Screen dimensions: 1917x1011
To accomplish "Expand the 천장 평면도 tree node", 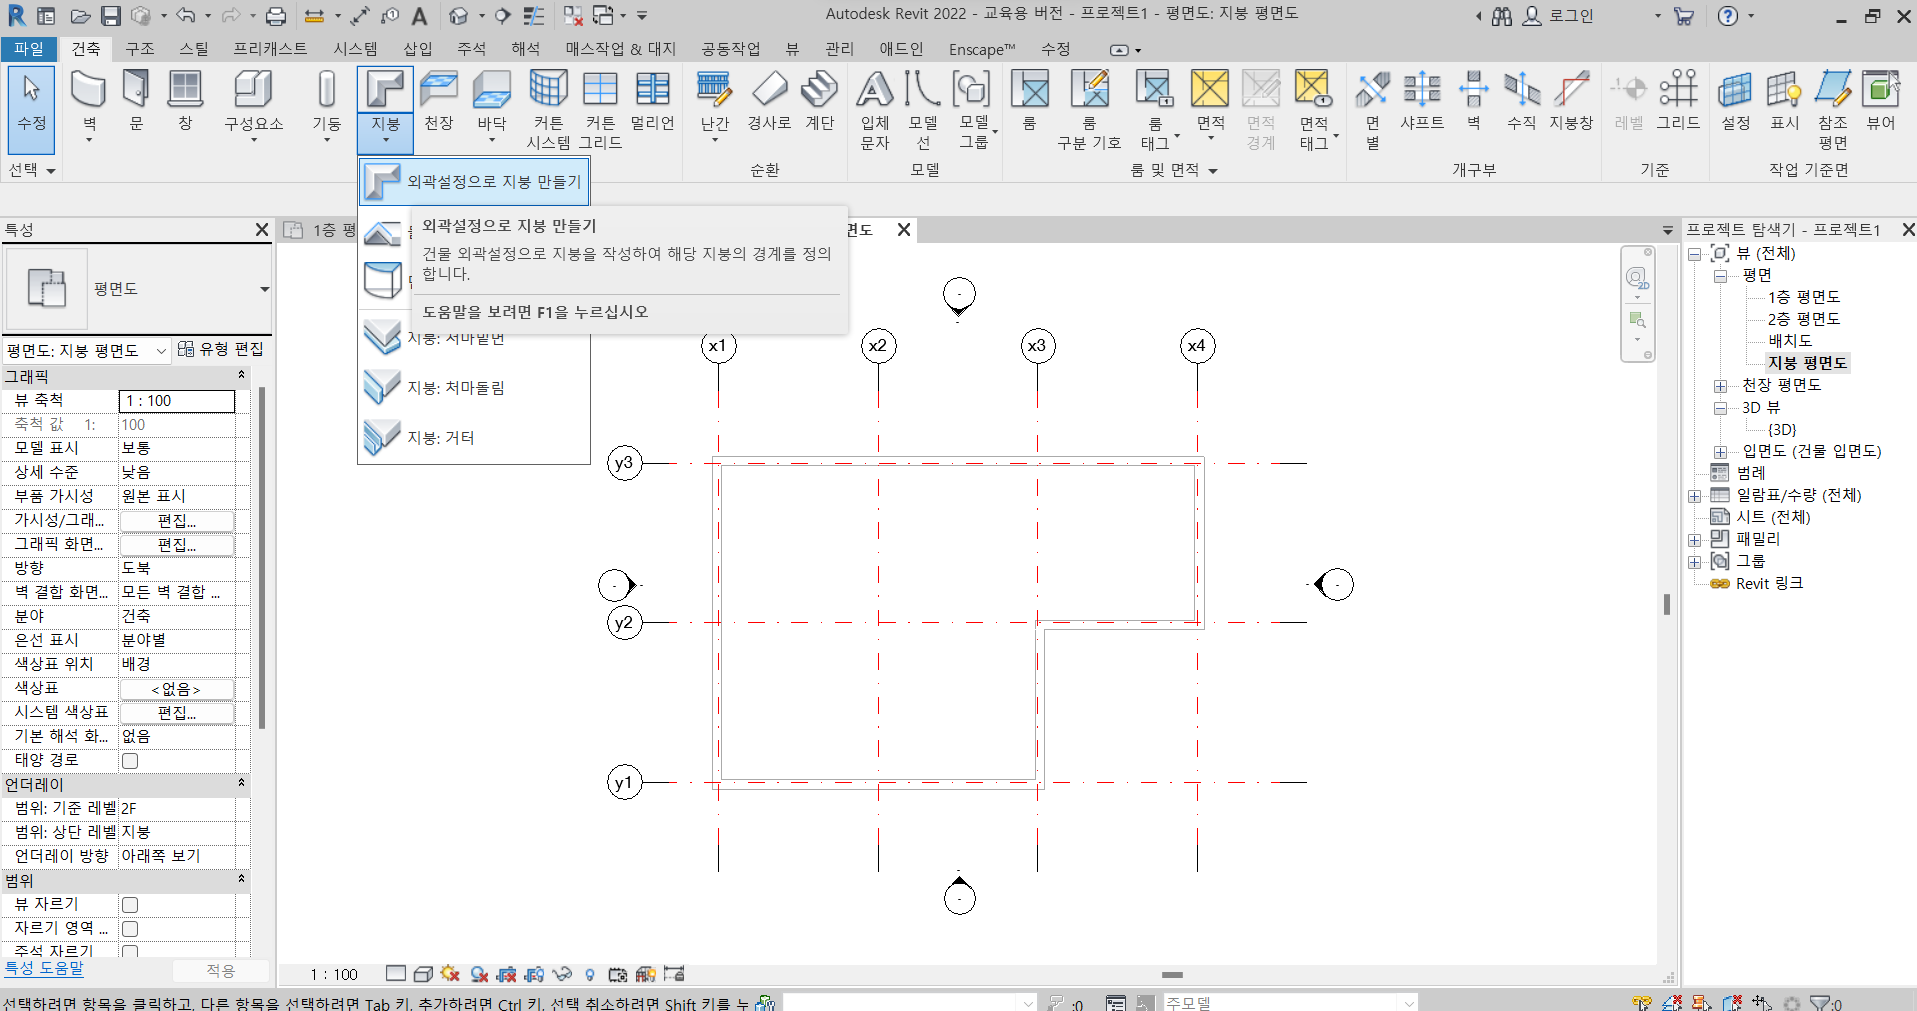I will 1720,386.
